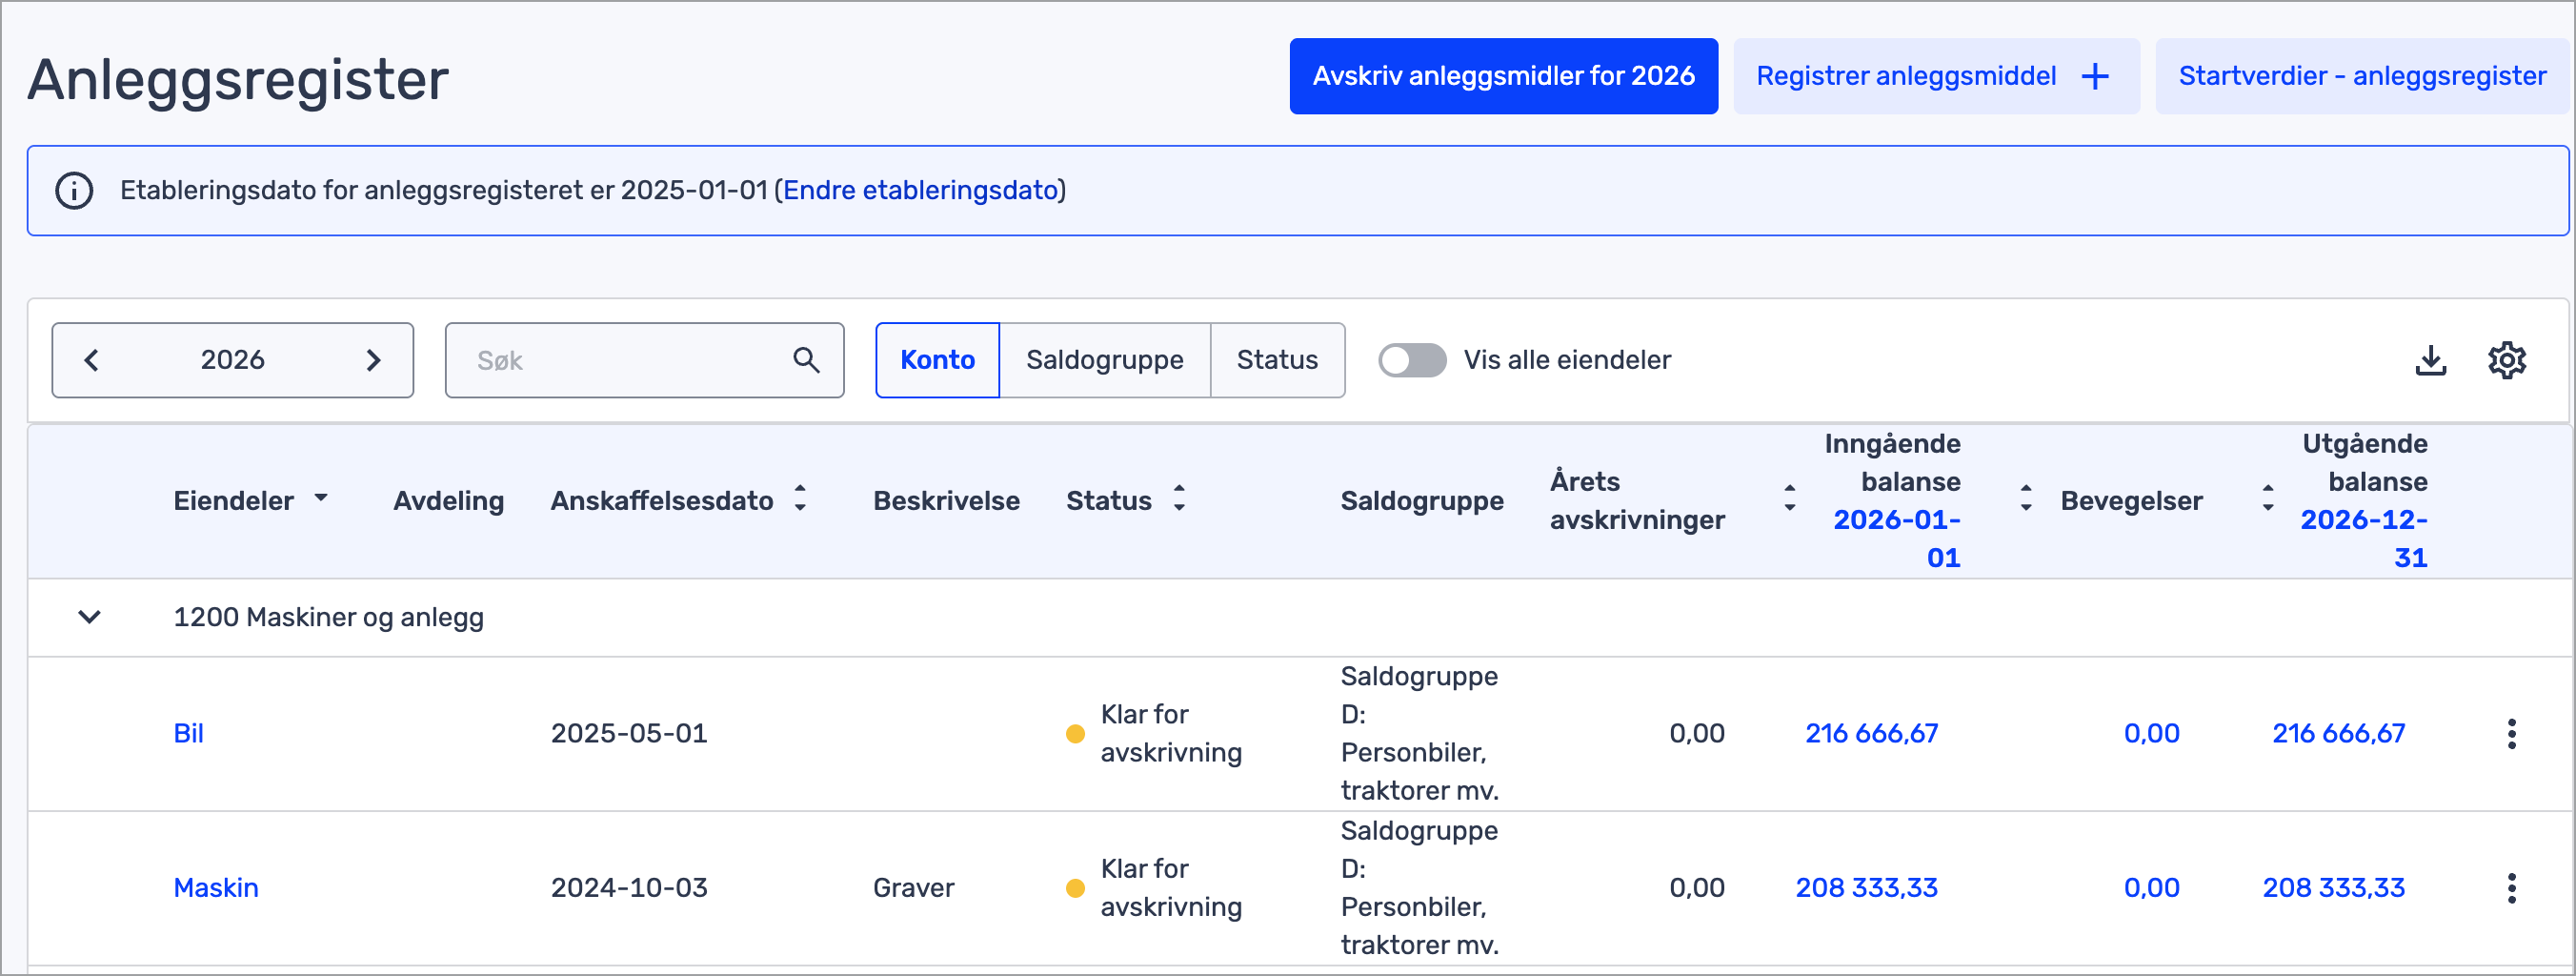Open table settings gear icon
Viewport: 2576px width, 976px height.
pyautogui.click(x=2506, y=360)
